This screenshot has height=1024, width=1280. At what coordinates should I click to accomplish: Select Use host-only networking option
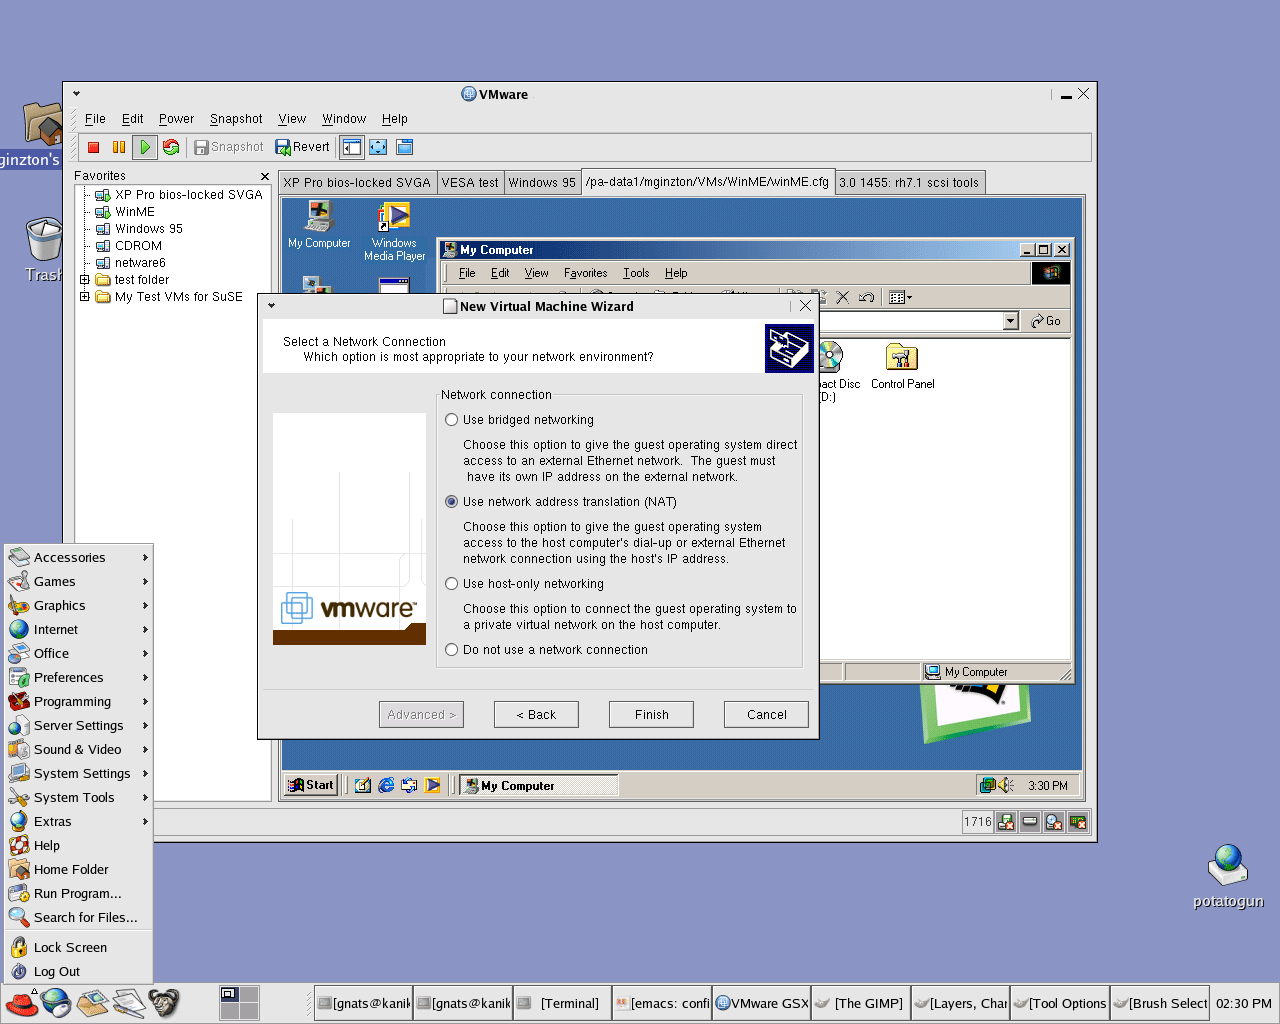point(452,584)
